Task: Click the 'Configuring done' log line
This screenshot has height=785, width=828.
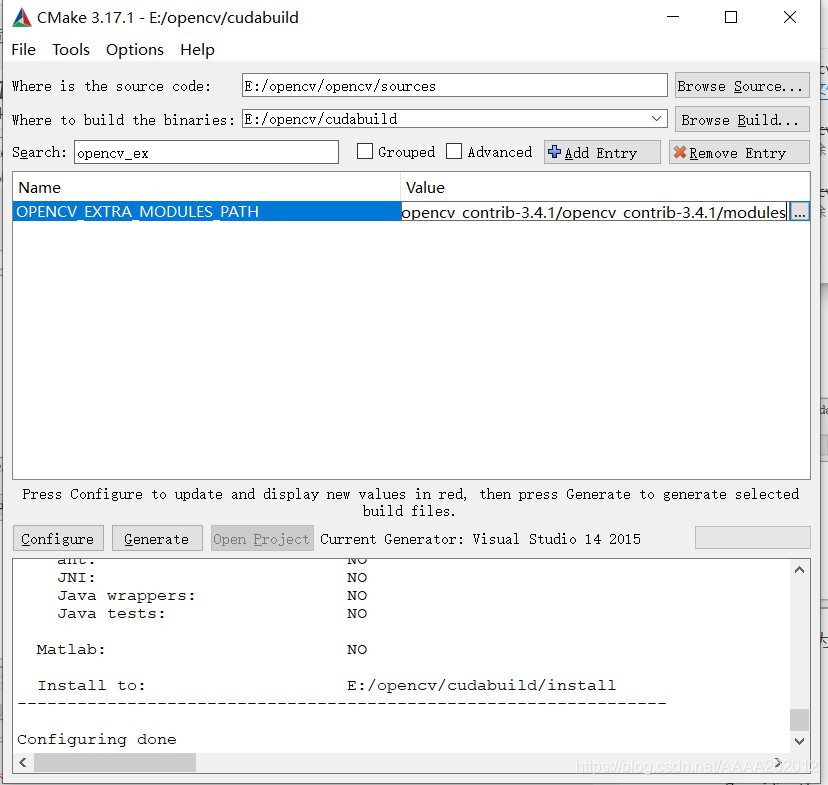Action: coord(97,739)
